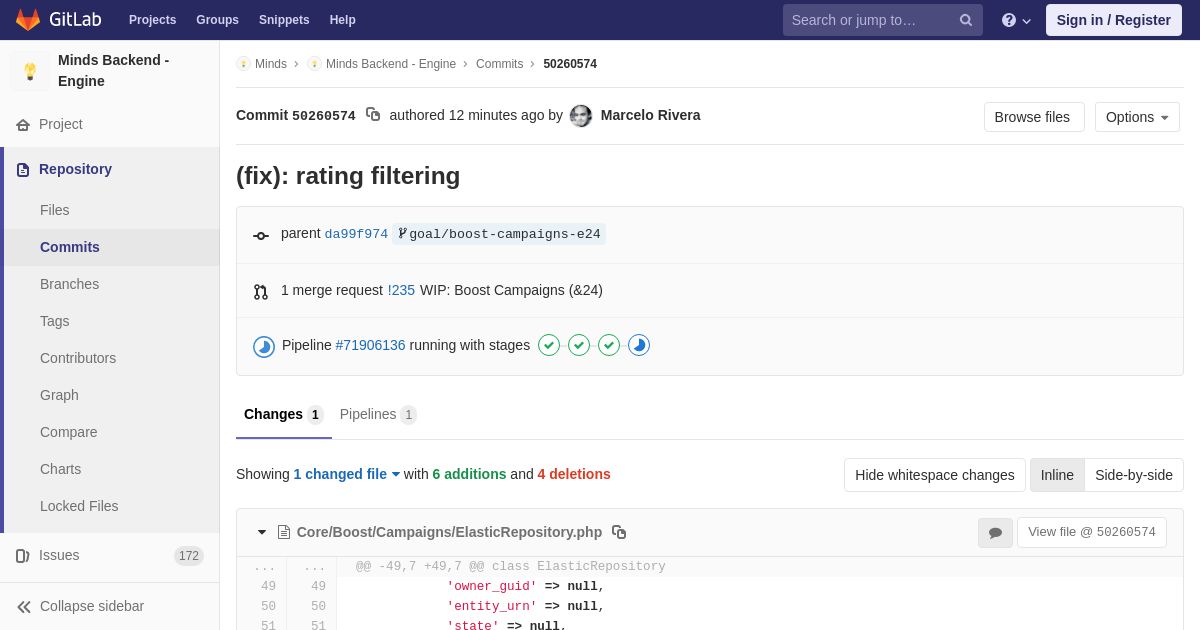Click the GitLab fox logo
The width and height of the screenshot is (1200, 630).
[28, 20]
